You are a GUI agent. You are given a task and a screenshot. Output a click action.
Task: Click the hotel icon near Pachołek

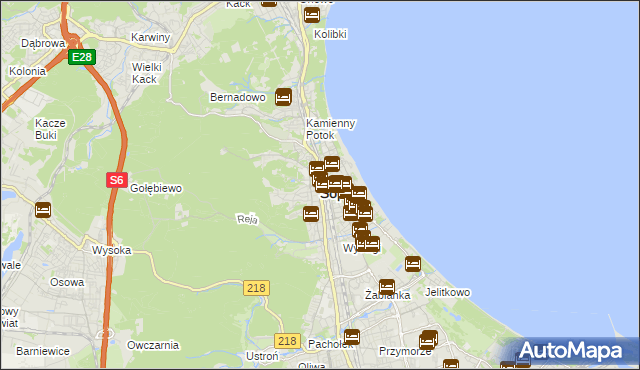(352, 337)
